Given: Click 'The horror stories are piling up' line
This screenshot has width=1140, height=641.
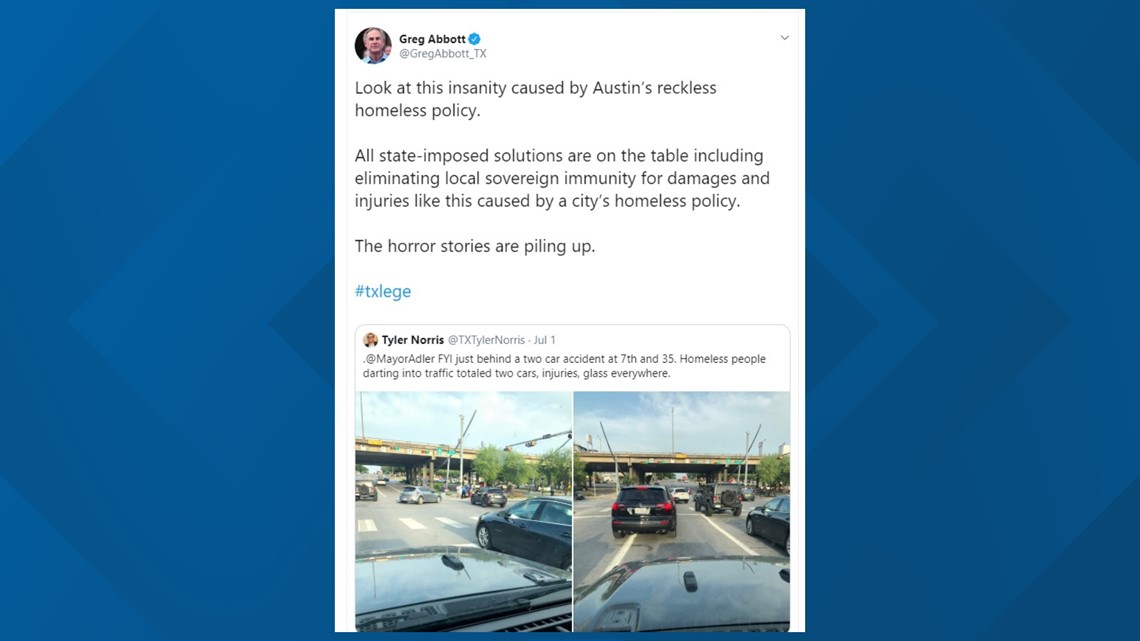Looking at the screenshot, I should click(475, 246).
